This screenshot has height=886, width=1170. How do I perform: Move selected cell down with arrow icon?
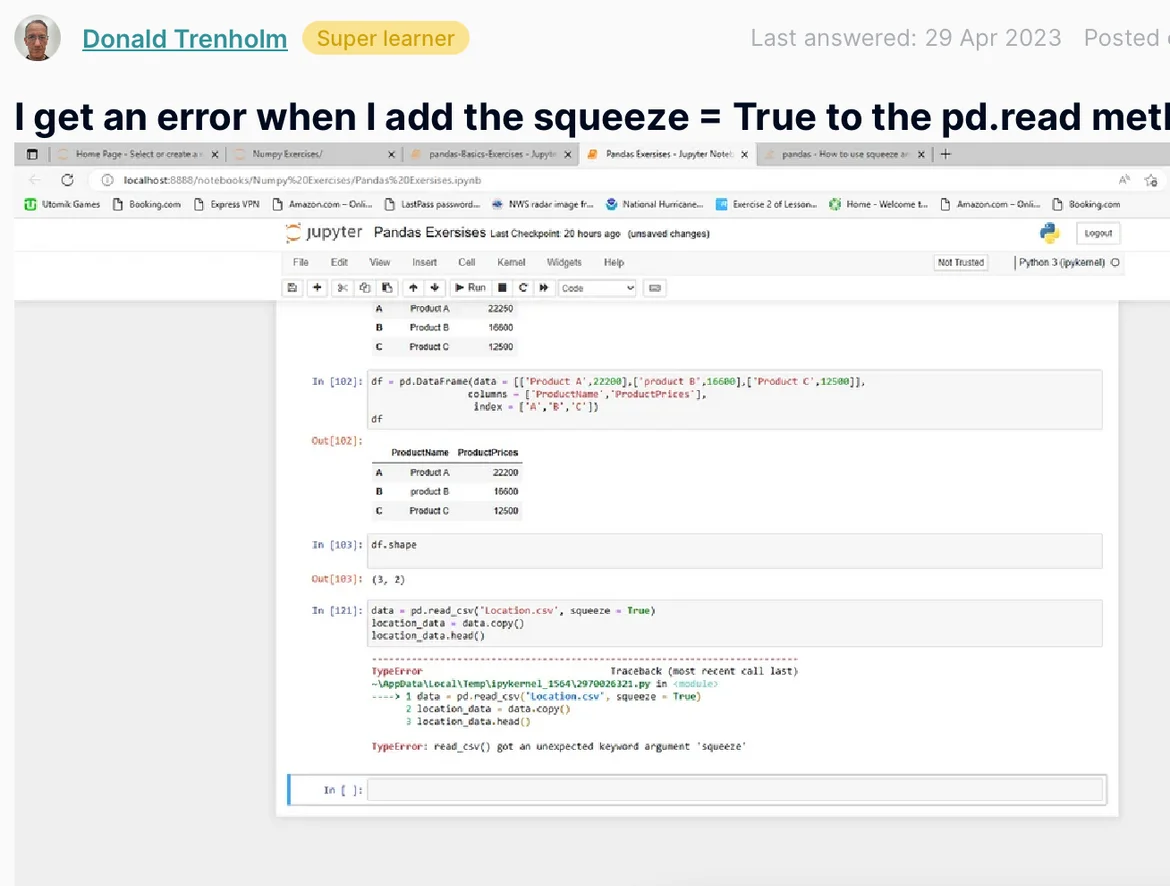[x=434, y=288]
